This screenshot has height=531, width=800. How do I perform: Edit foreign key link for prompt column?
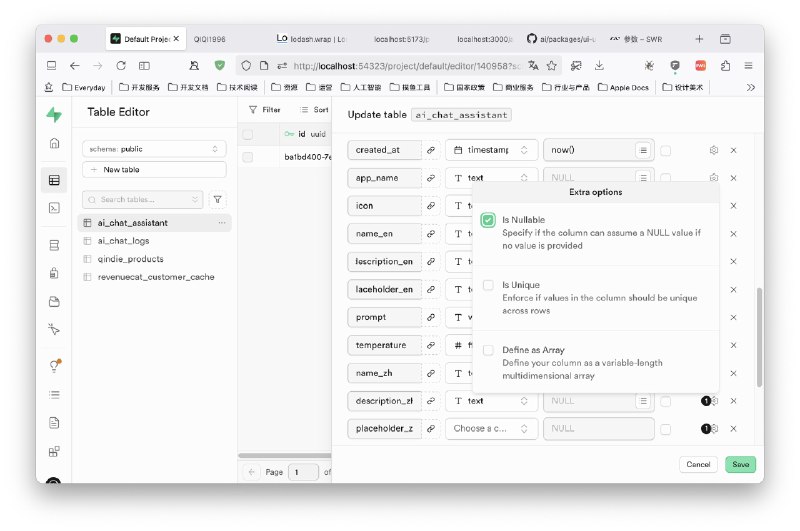(431, 317)
